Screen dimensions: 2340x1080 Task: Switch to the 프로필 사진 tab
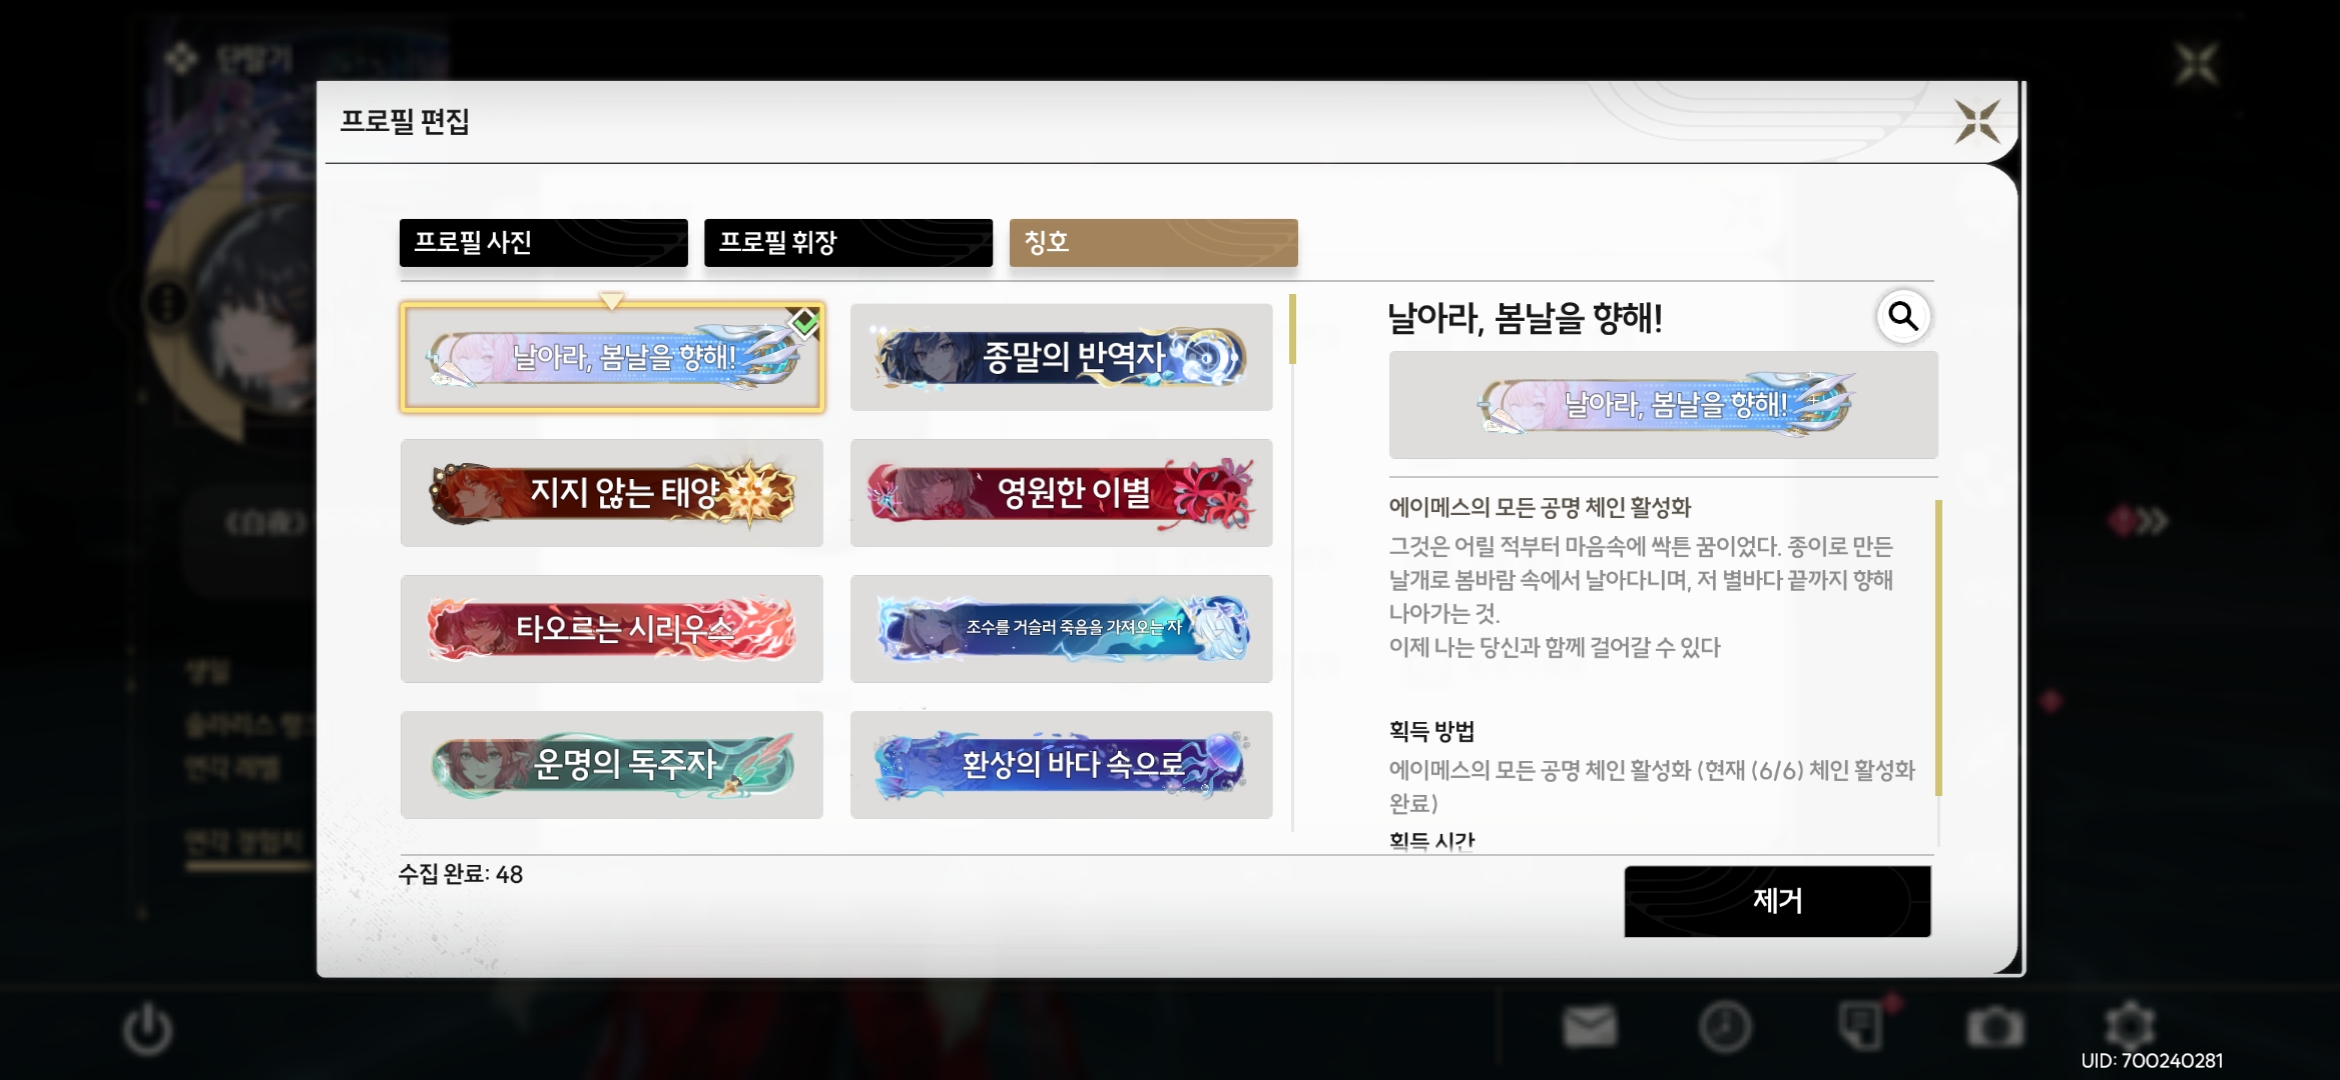click(543, 243)
